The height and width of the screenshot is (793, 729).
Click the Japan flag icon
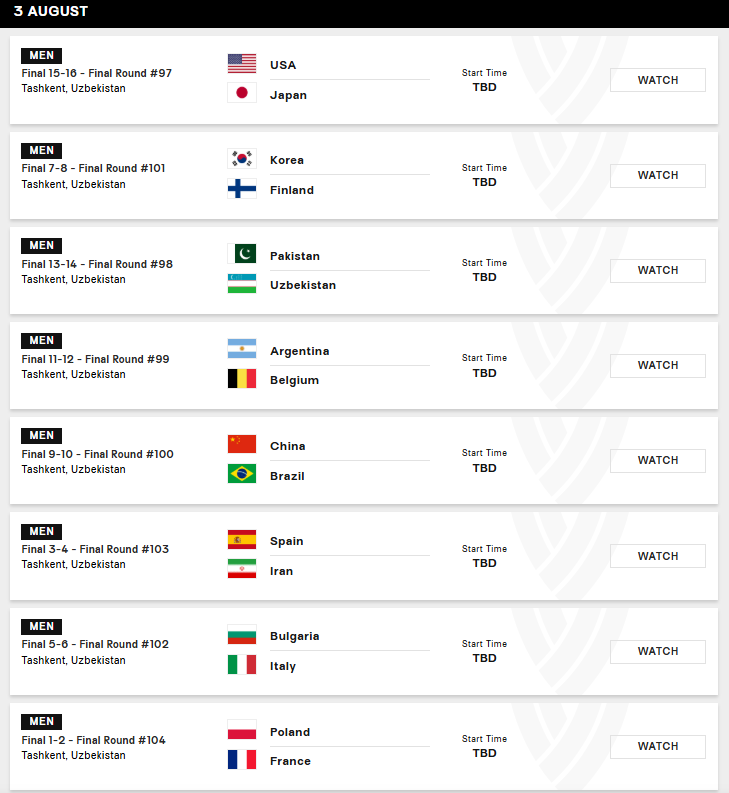tap(242, 93)
